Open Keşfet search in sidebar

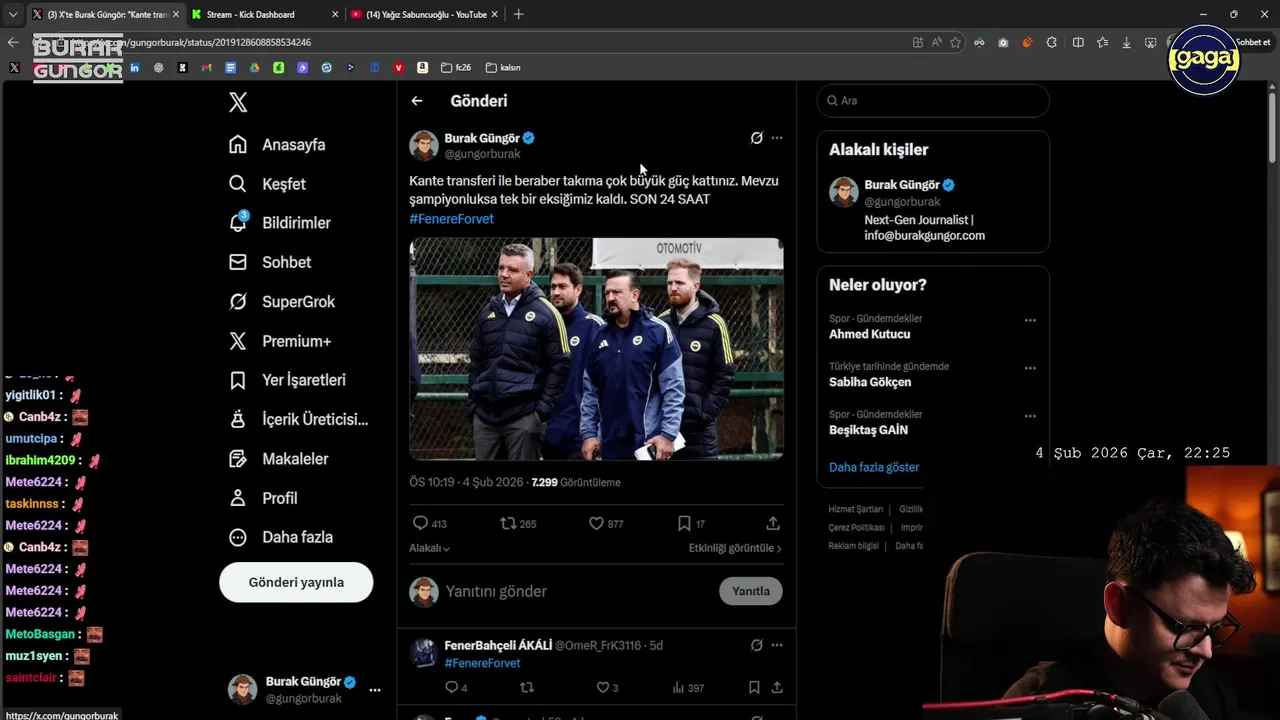pos(238,184)
